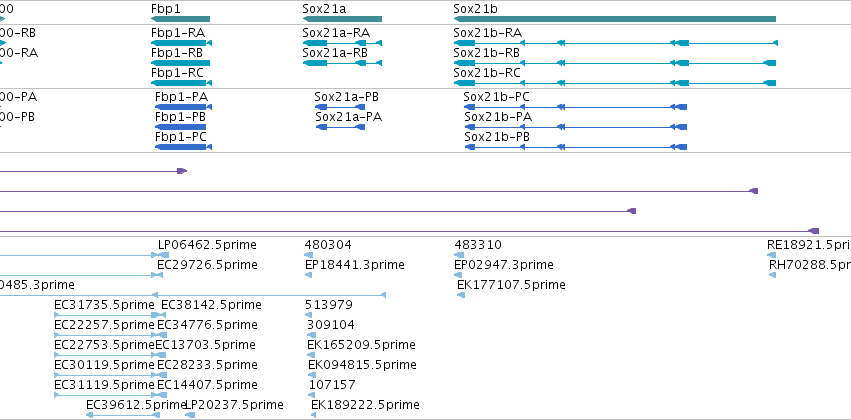Click the Sox21a gene bar
Image resolution: width=851 pixels, height=420 pixels.
[342, 19]
